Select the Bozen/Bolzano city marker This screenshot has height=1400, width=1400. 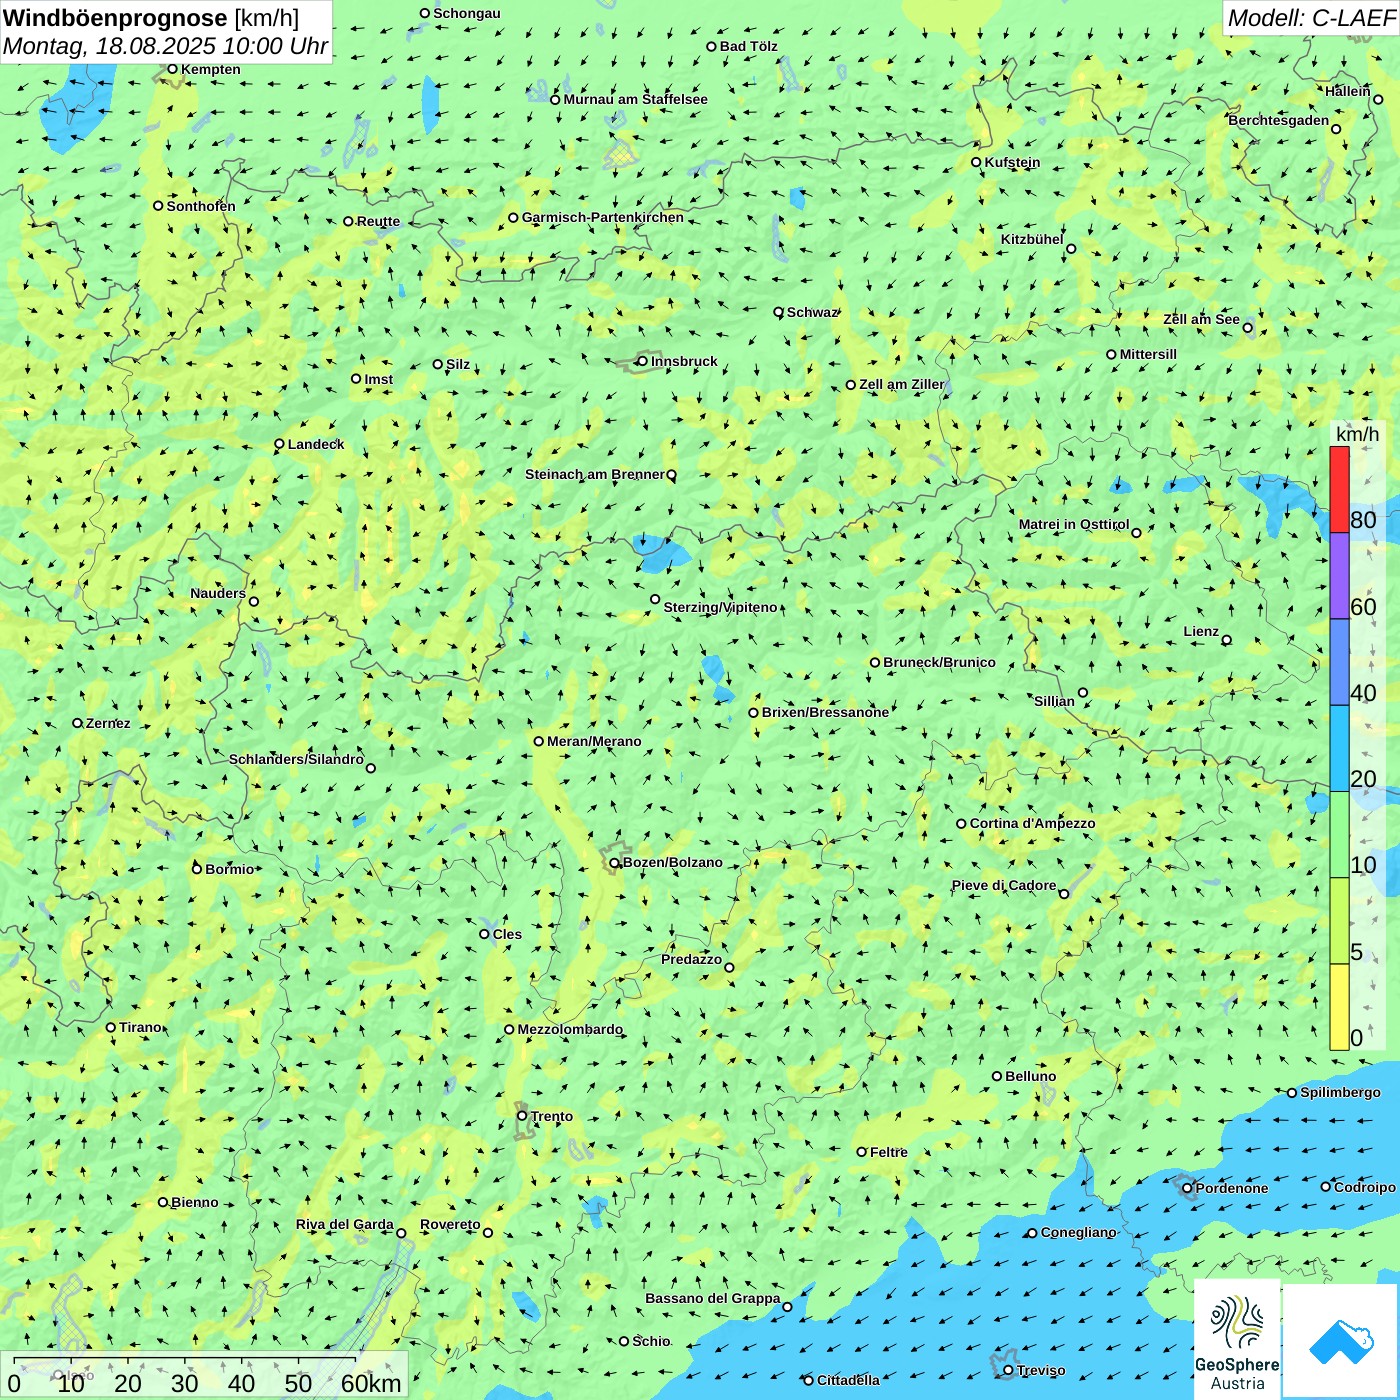click(x=615, y=862)
